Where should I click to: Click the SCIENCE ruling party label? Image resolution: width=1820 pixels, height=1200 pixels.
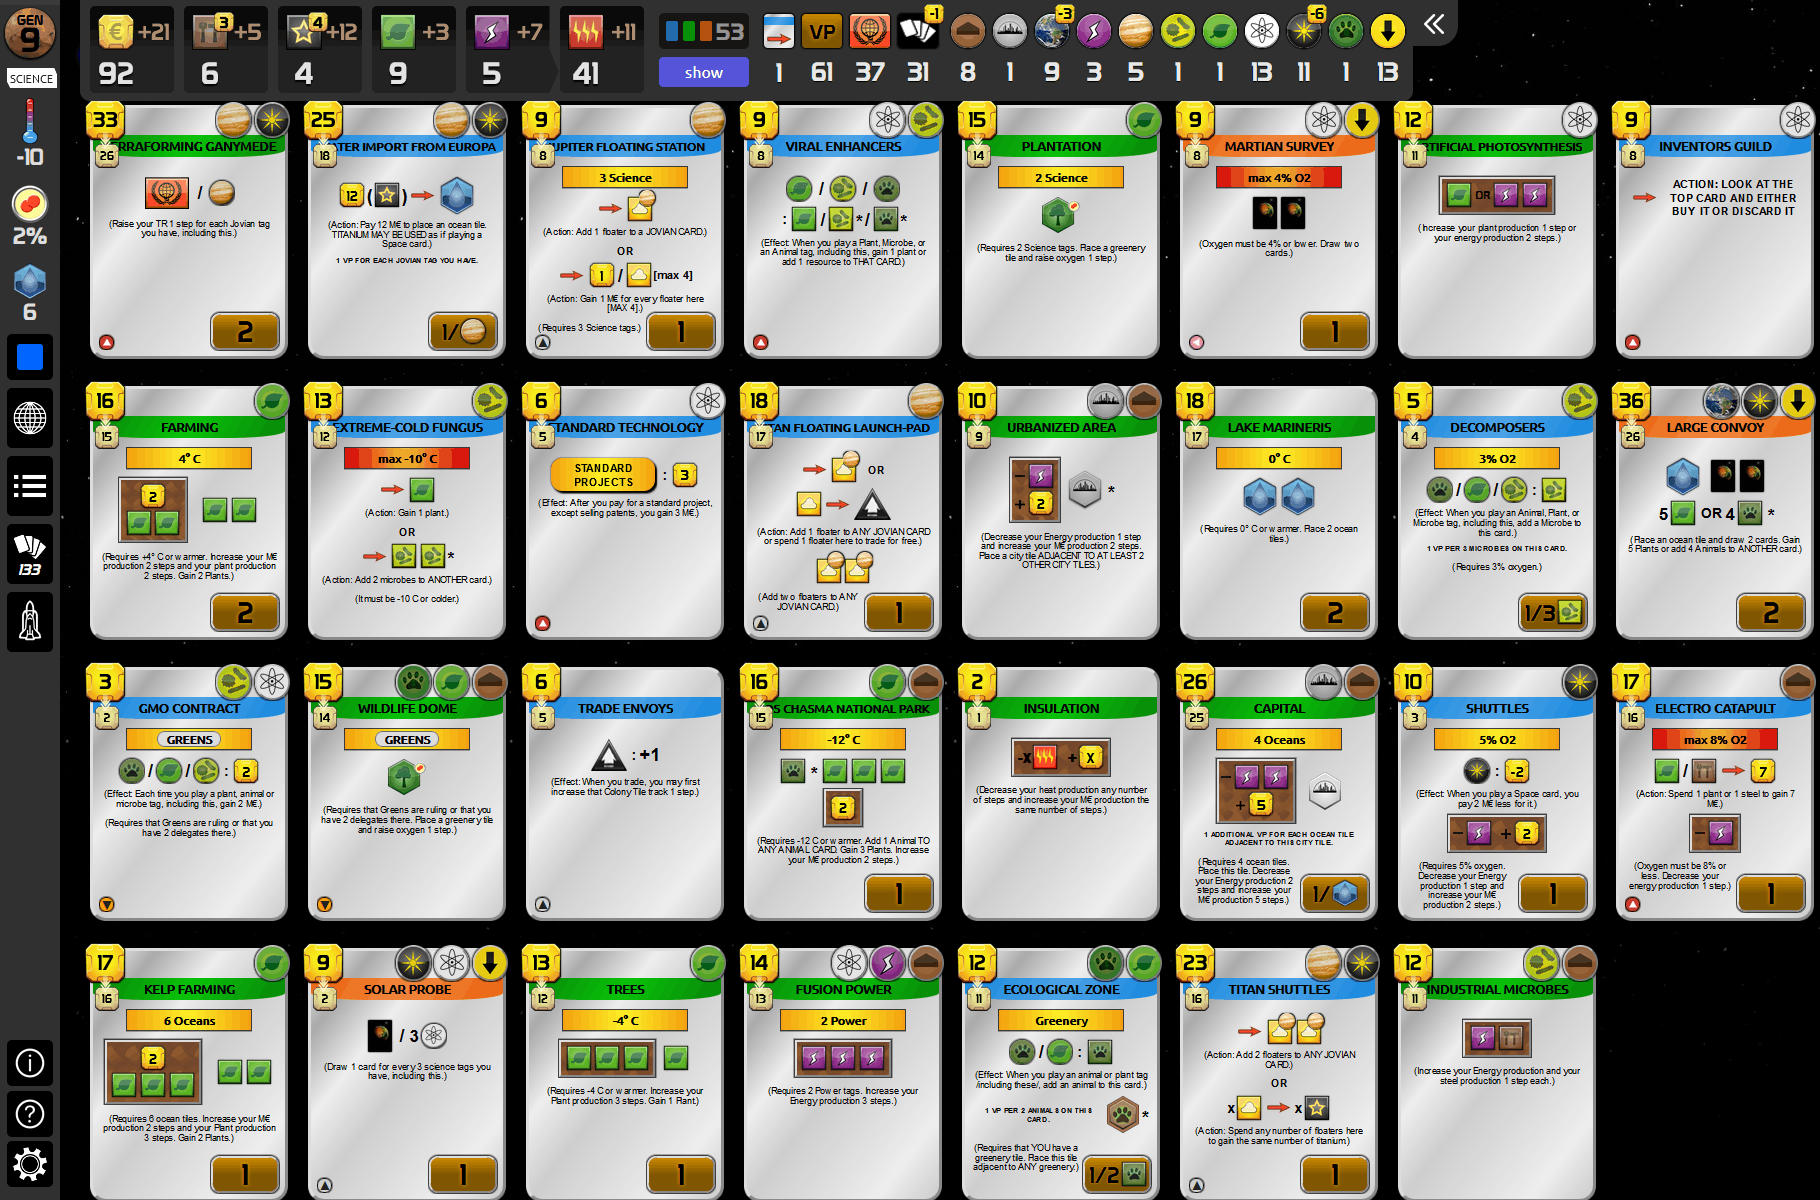[31, 78]
